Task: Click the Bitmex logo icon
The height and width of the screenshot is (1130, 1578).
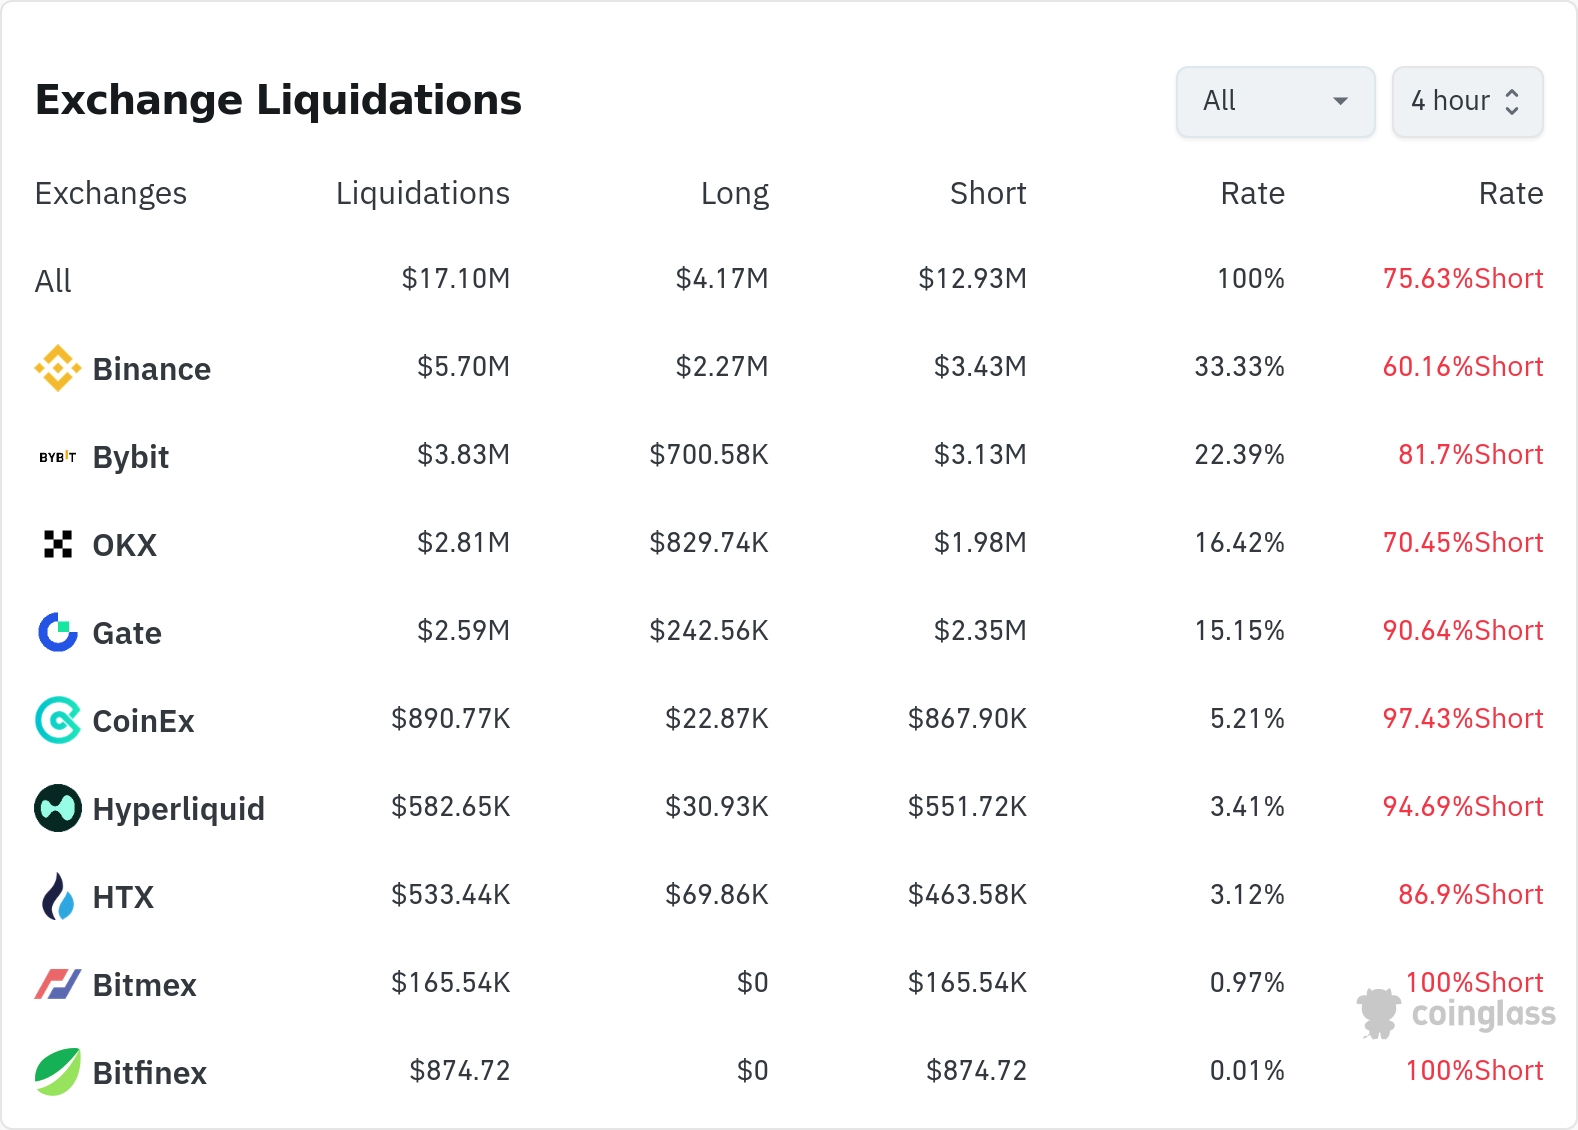Action: point(58,984)
